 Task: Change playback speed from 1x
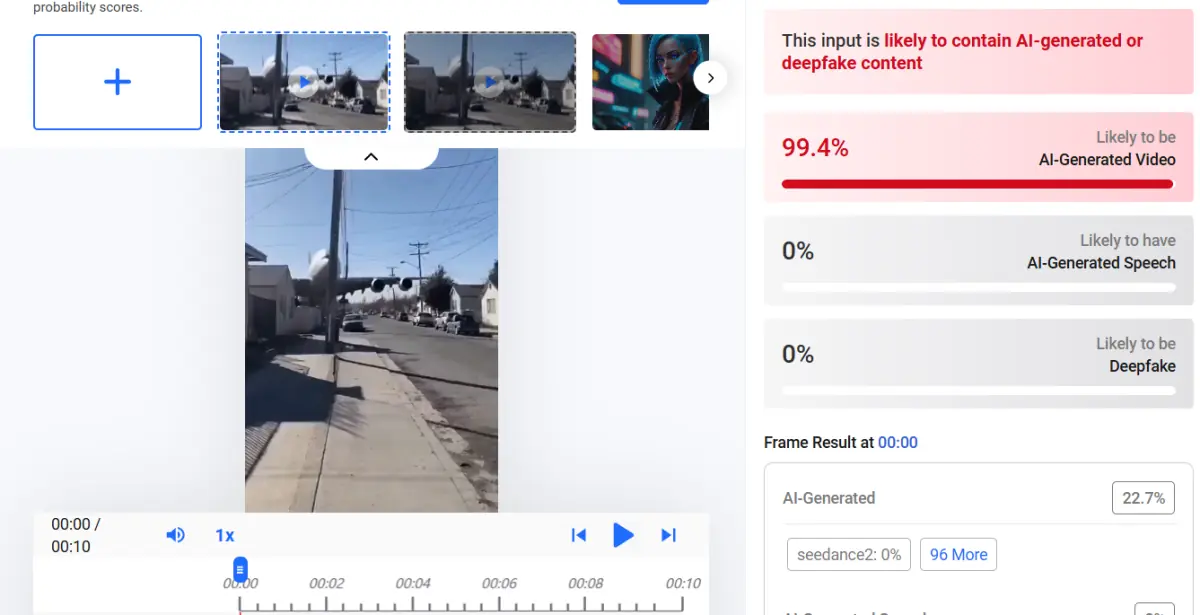[x=225, y=535]
